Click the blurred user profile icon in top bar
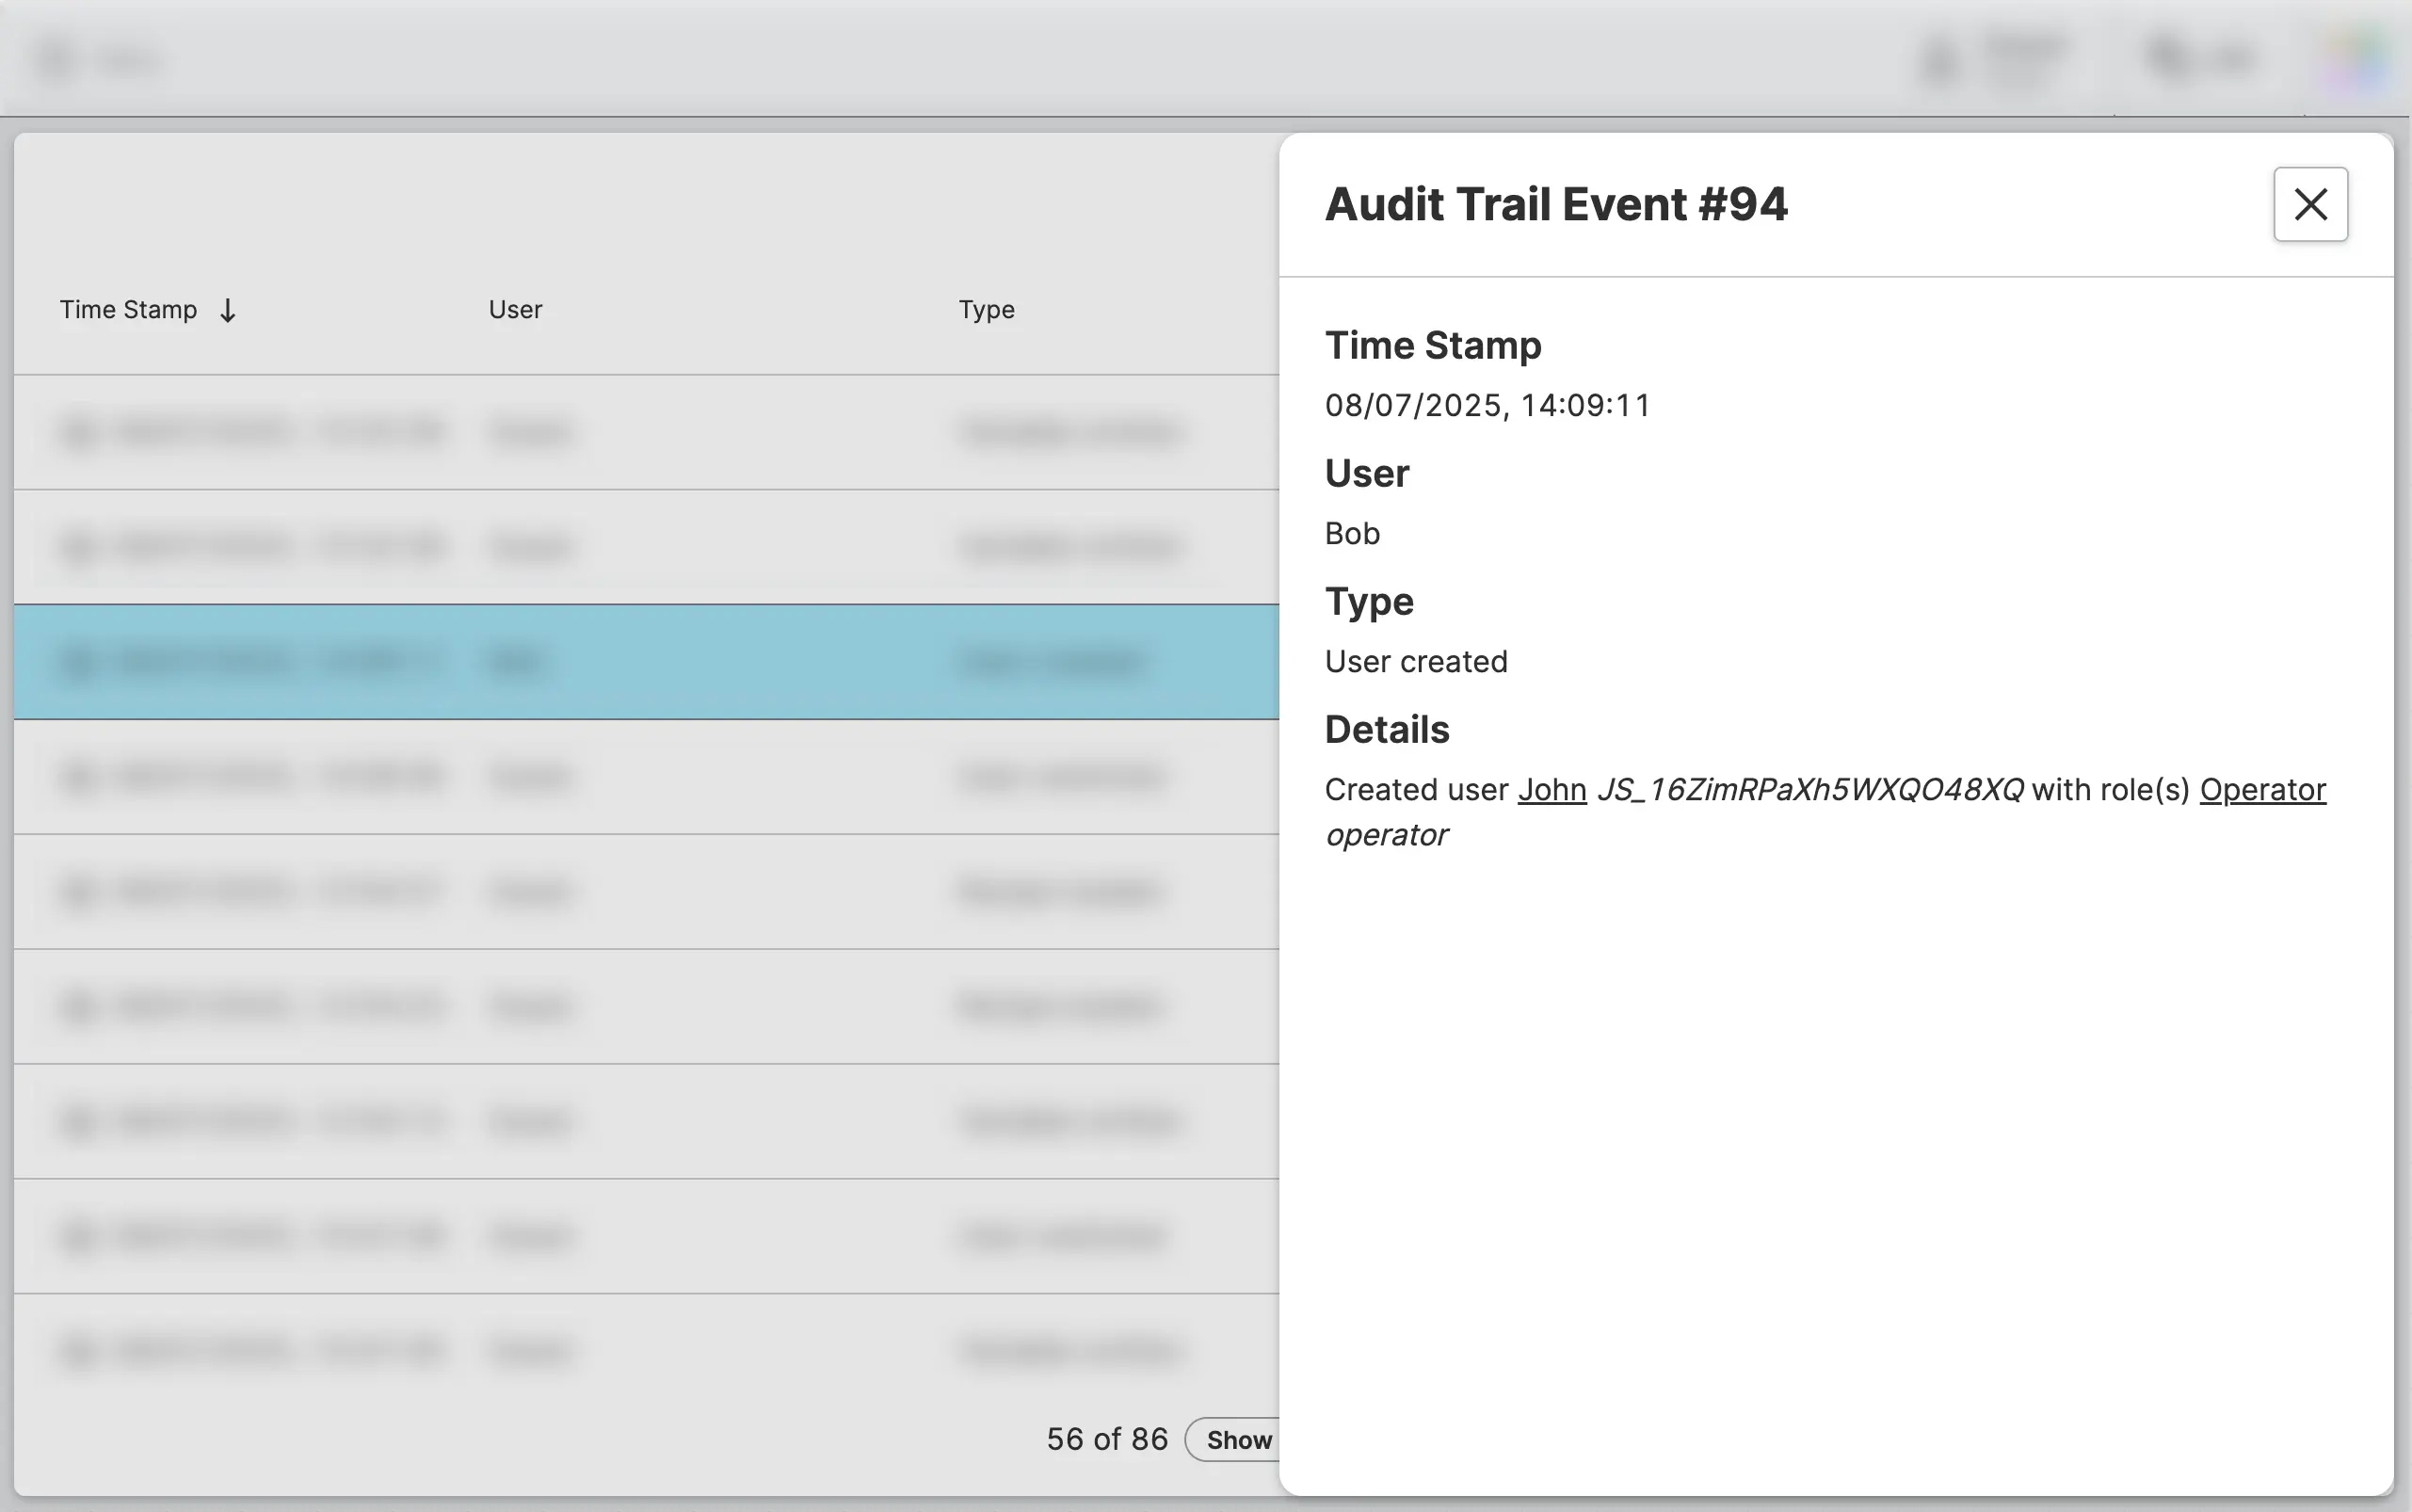Viewport: 2412px width, 1512px height. tap(1939, 60)
